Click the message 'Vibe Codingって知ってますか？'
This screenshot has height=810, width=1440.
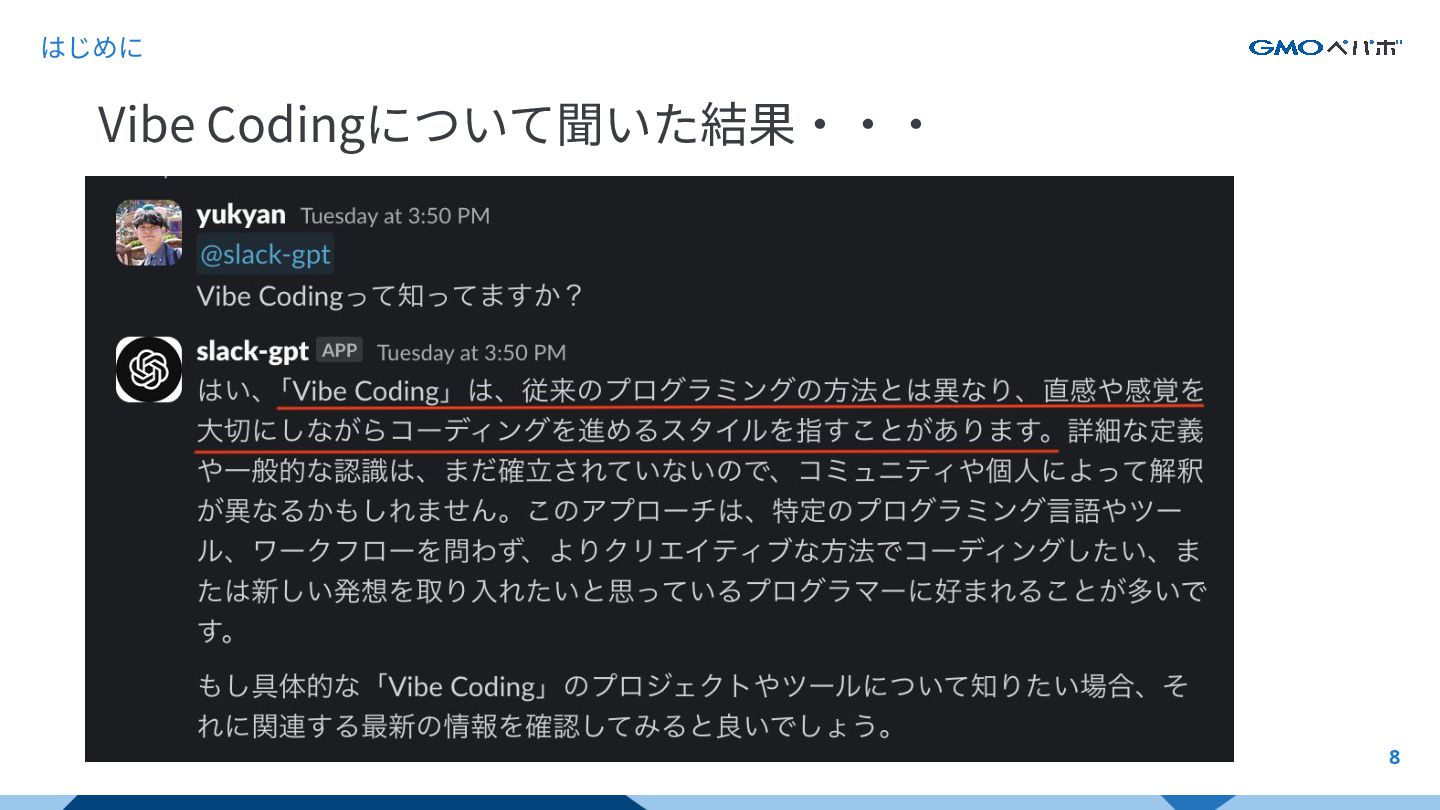click(390, 297)
